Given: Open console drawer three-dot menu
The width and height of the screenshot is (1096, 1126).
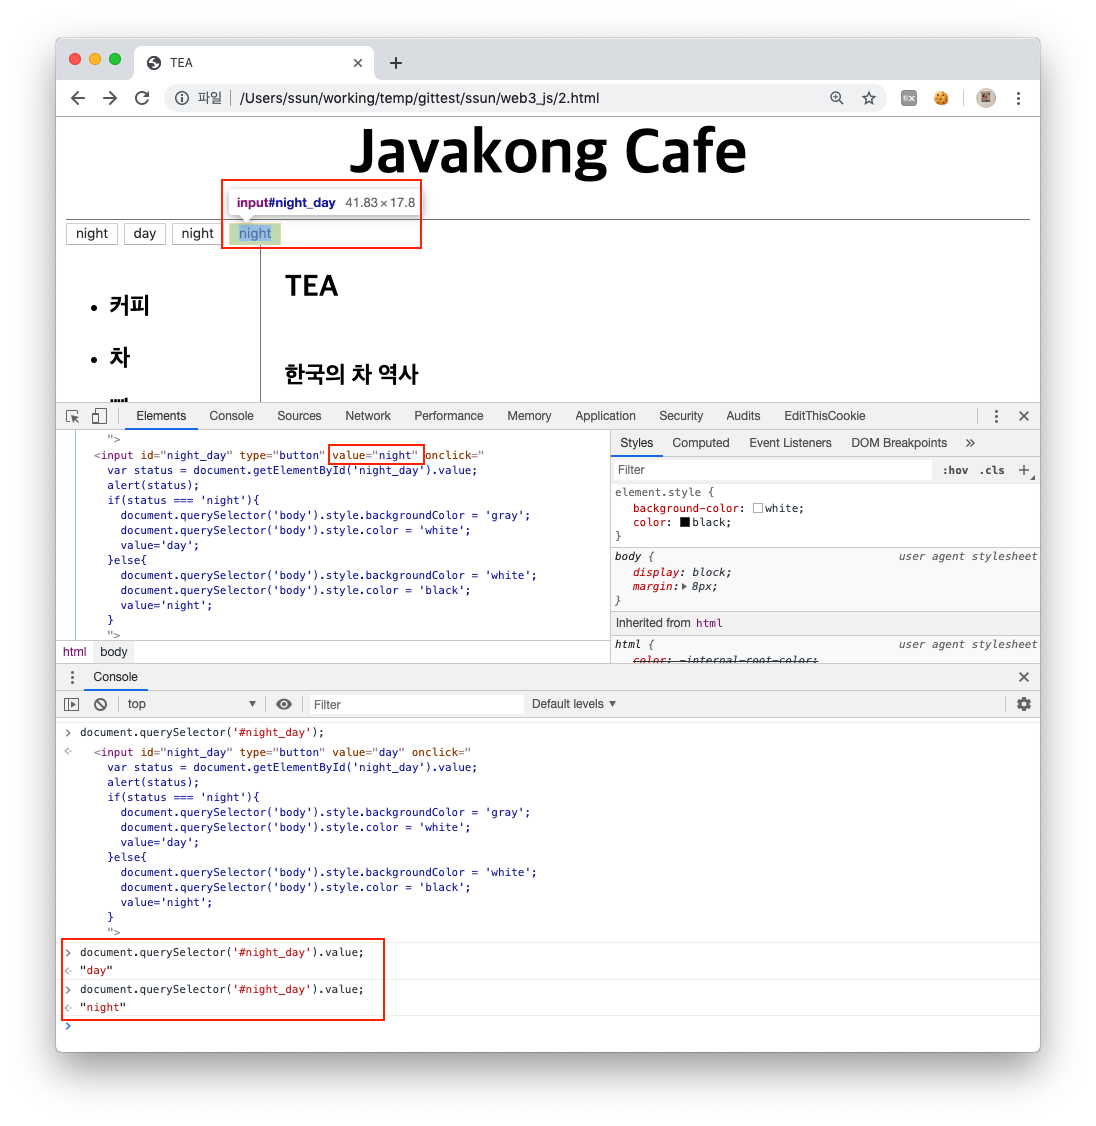Looking at the screenshot, I should tap(72, 677).
